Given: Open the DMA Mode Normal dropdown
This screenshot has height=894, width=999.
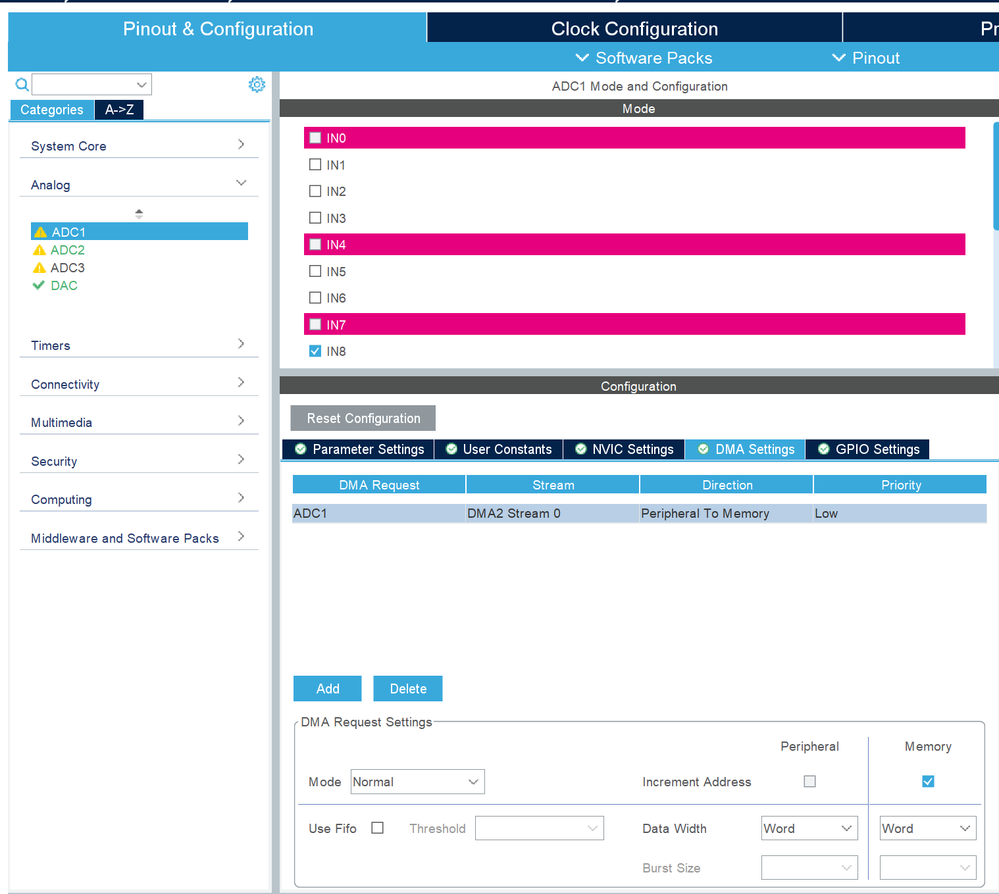Looking at the screenshot, I should (x=417, y=782).
